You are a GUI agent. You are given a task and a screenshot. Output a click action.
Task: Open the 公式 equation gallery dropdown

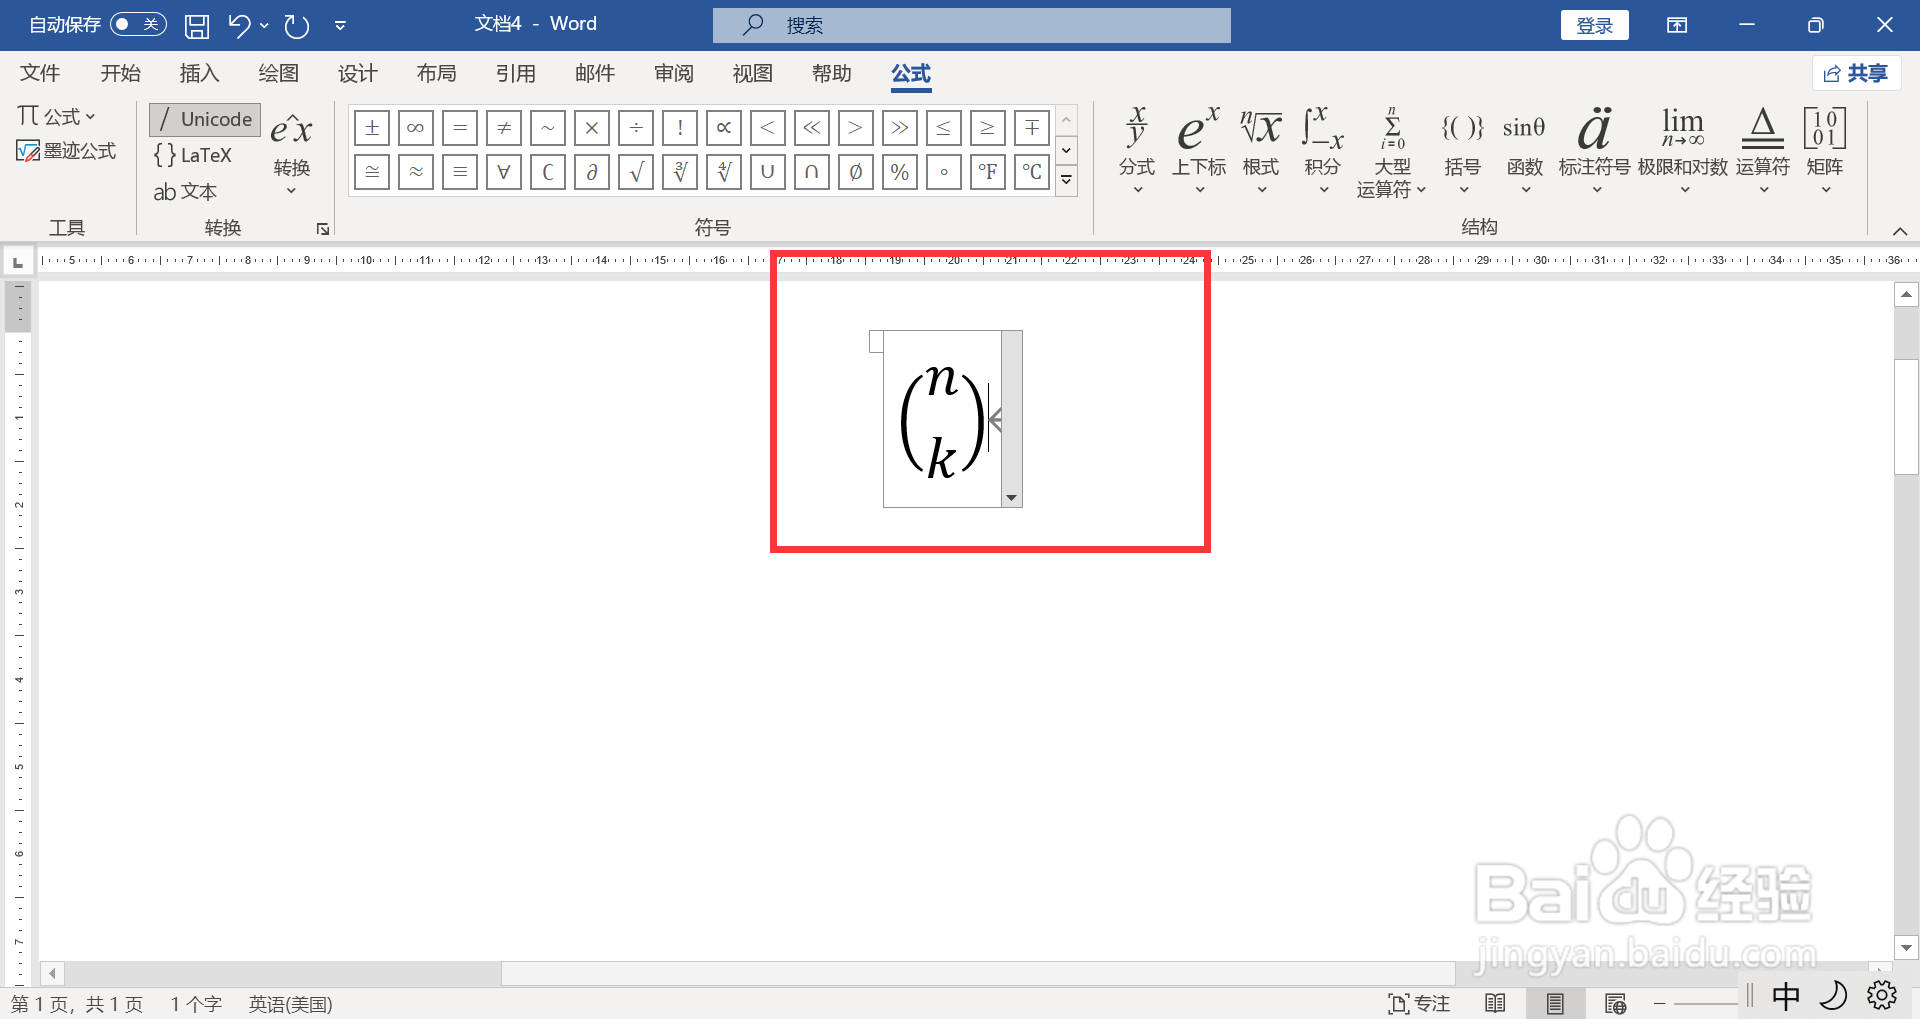pyautogui.click(x=57, y=117)
